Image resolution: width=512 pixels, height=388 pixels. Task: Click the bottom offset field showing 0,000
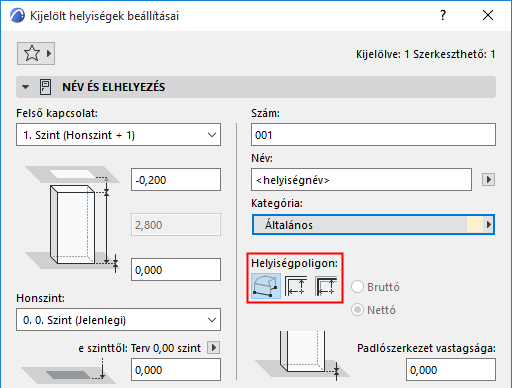[x=176, y=269]
